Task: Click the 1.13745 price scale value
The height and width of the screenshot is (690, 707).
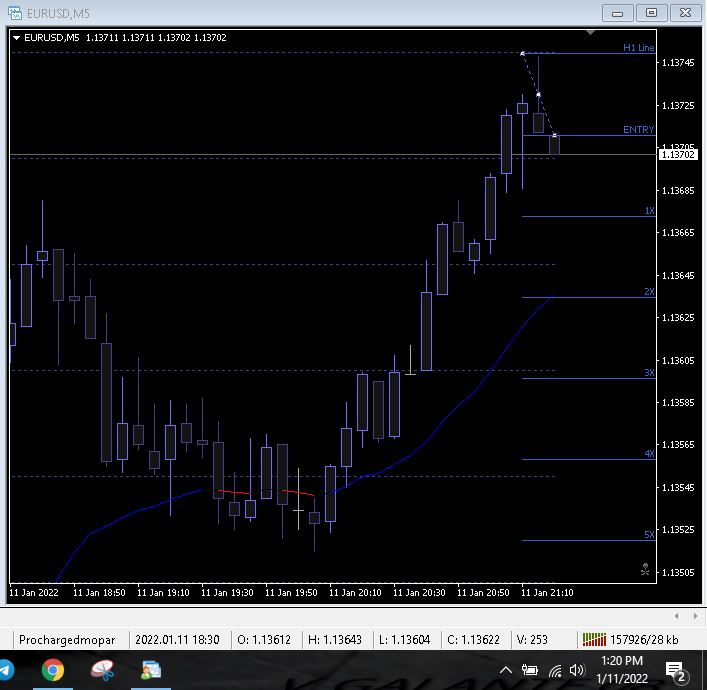Action: tap(678, 63)
